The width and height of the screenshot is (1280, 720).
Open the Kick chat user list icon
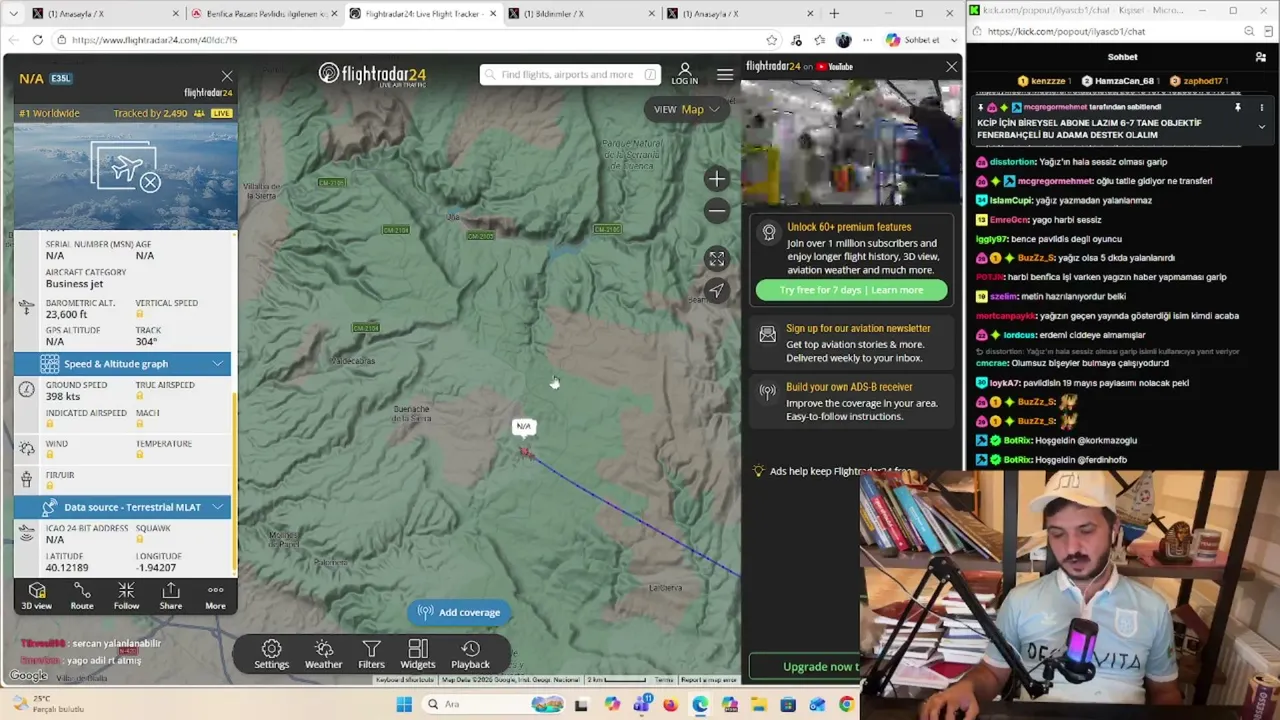[x=1261, y=57]
